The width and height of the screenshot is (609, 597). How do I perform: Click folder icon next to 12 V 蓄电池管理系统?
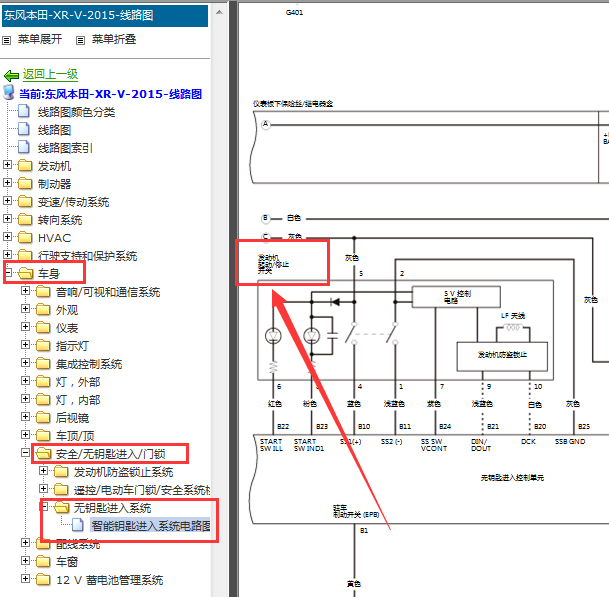point(43,580)
